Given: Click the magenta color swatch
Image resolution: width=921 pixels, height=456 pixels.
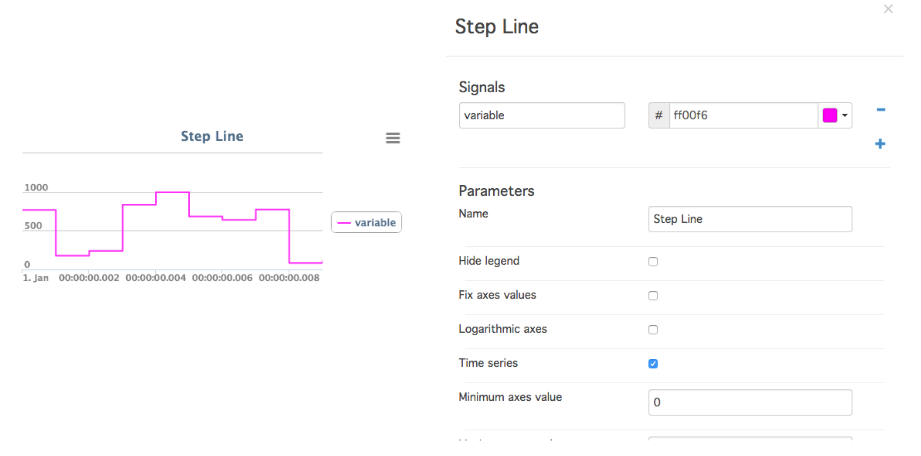Looking at the screenshot, I should [829, 116].
